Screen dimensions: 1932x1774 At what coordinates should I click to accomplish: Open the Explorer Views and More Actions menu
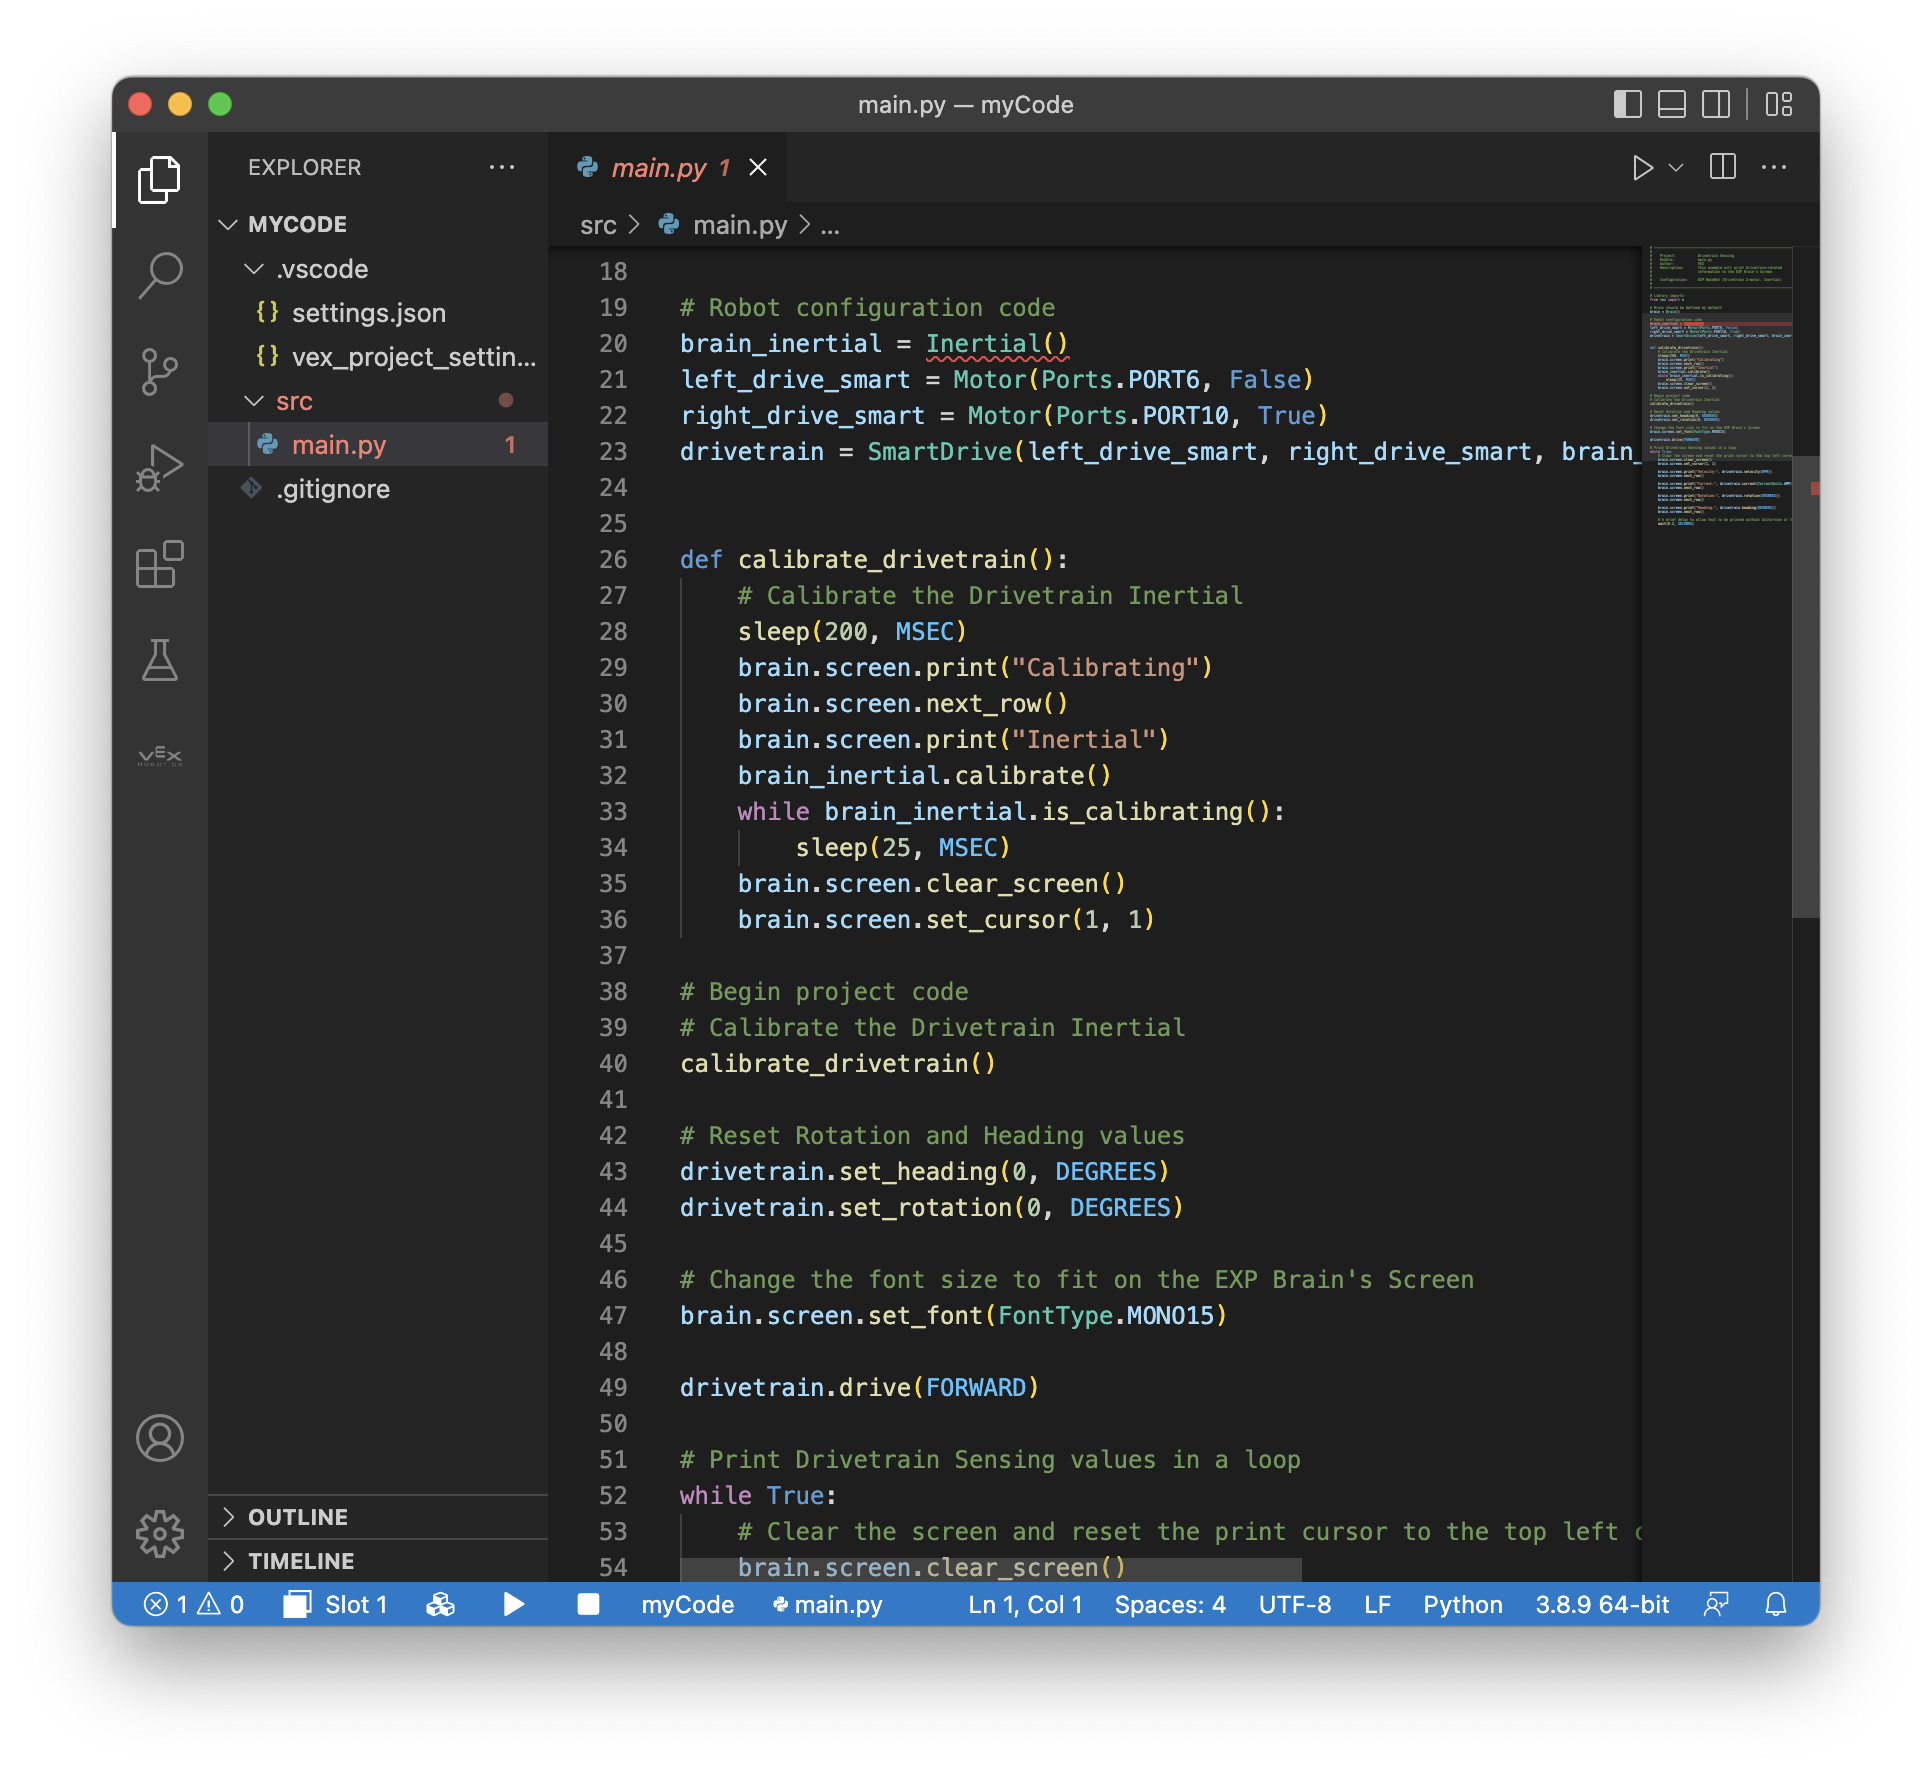(501, 167)
